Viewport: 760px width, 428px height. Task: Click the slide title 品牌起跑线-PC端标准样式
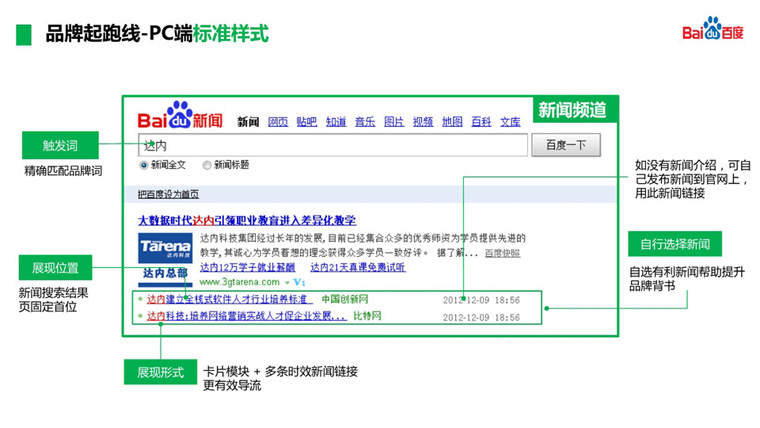point(157,34)
